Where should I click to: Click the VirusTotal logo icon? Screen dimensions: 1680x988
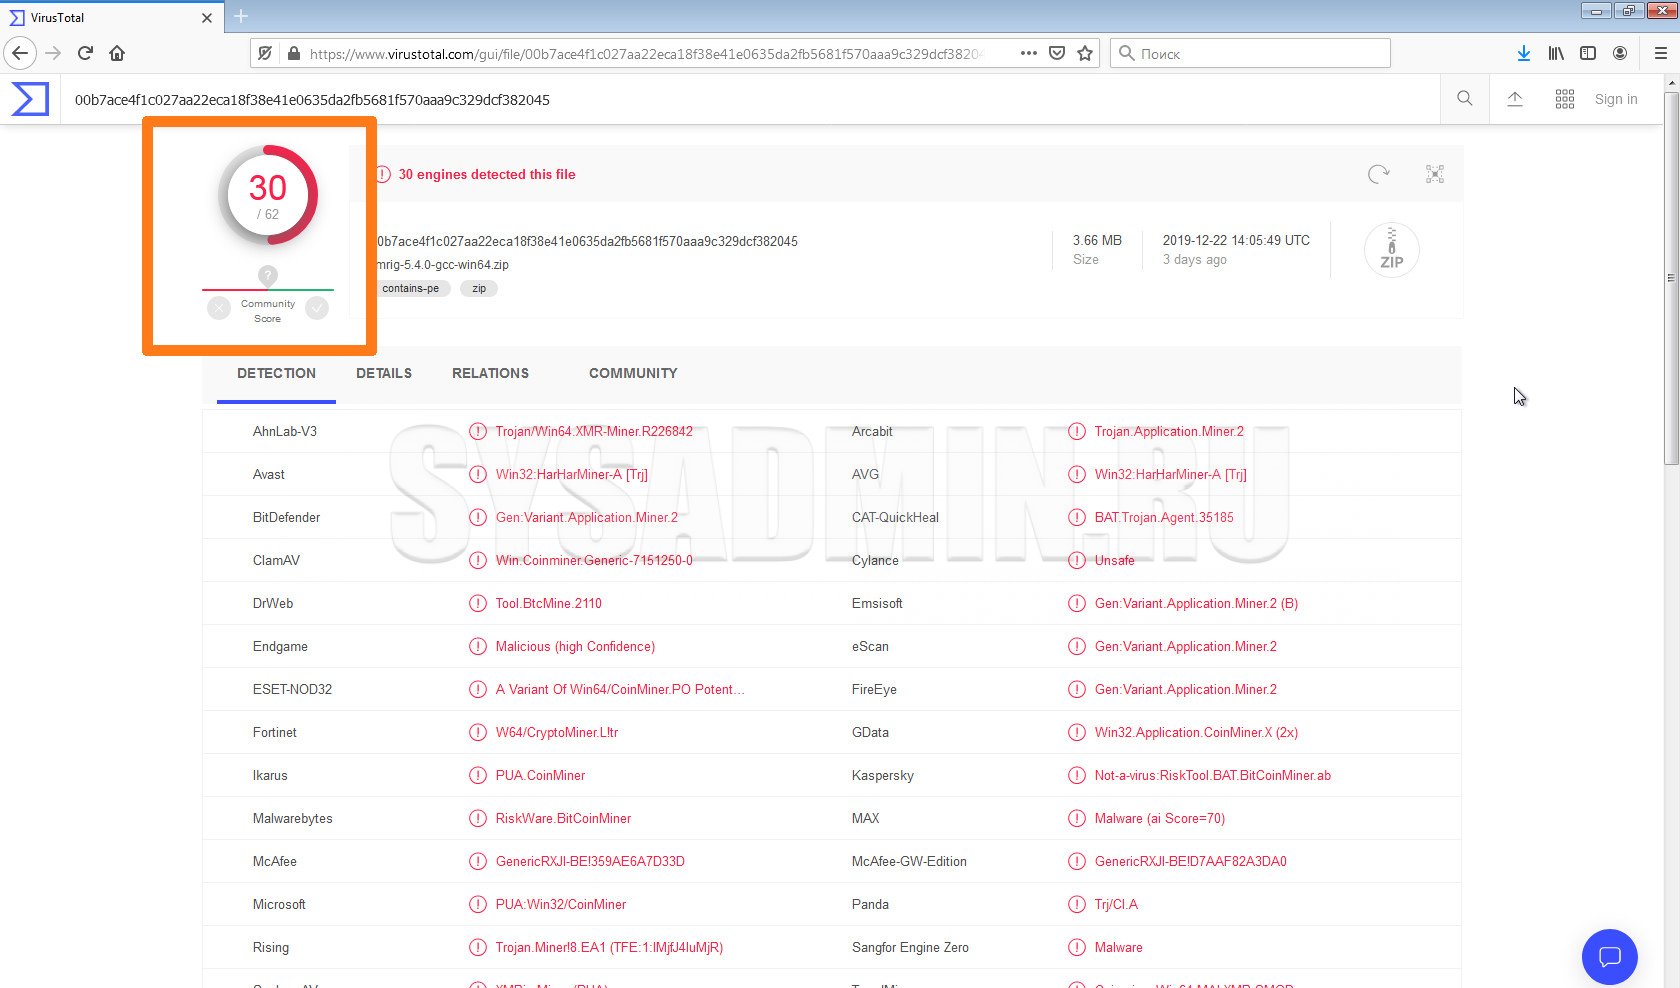click(30, 99)
